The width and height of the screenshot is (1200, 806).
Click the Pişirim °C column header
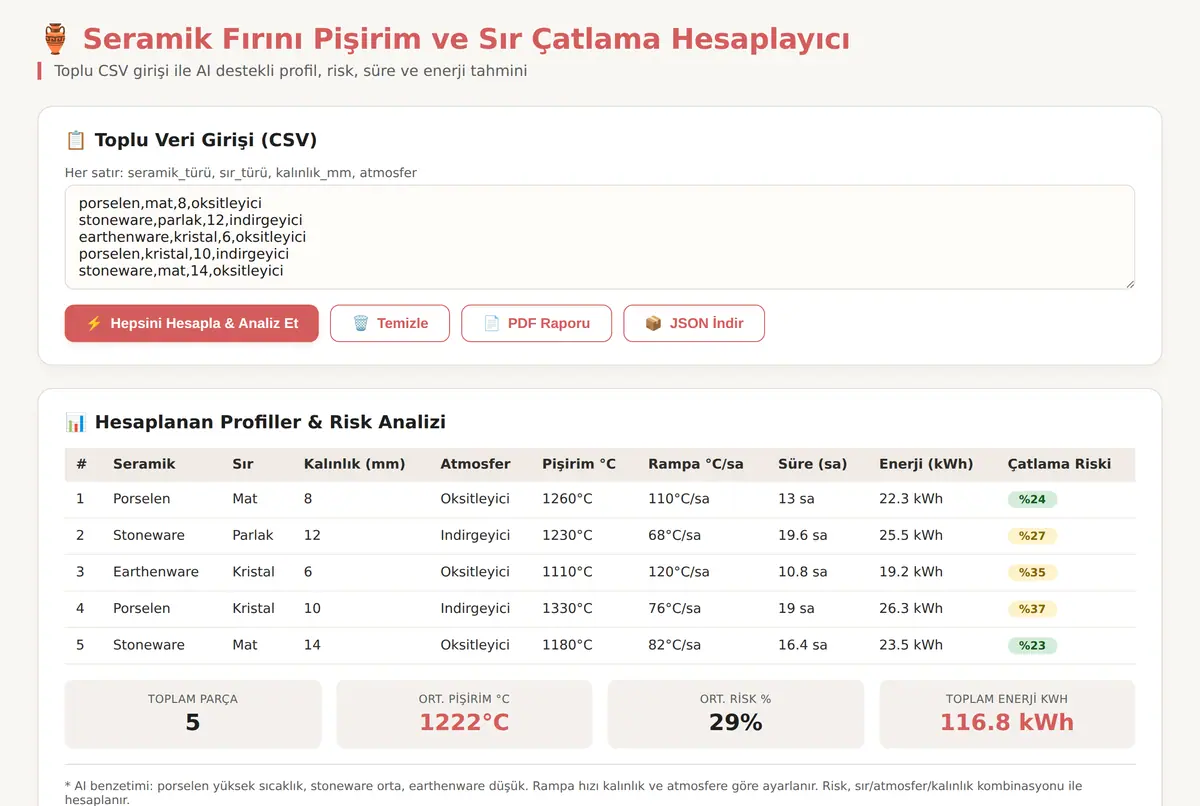pyautogui.click(x=579, y=464)
